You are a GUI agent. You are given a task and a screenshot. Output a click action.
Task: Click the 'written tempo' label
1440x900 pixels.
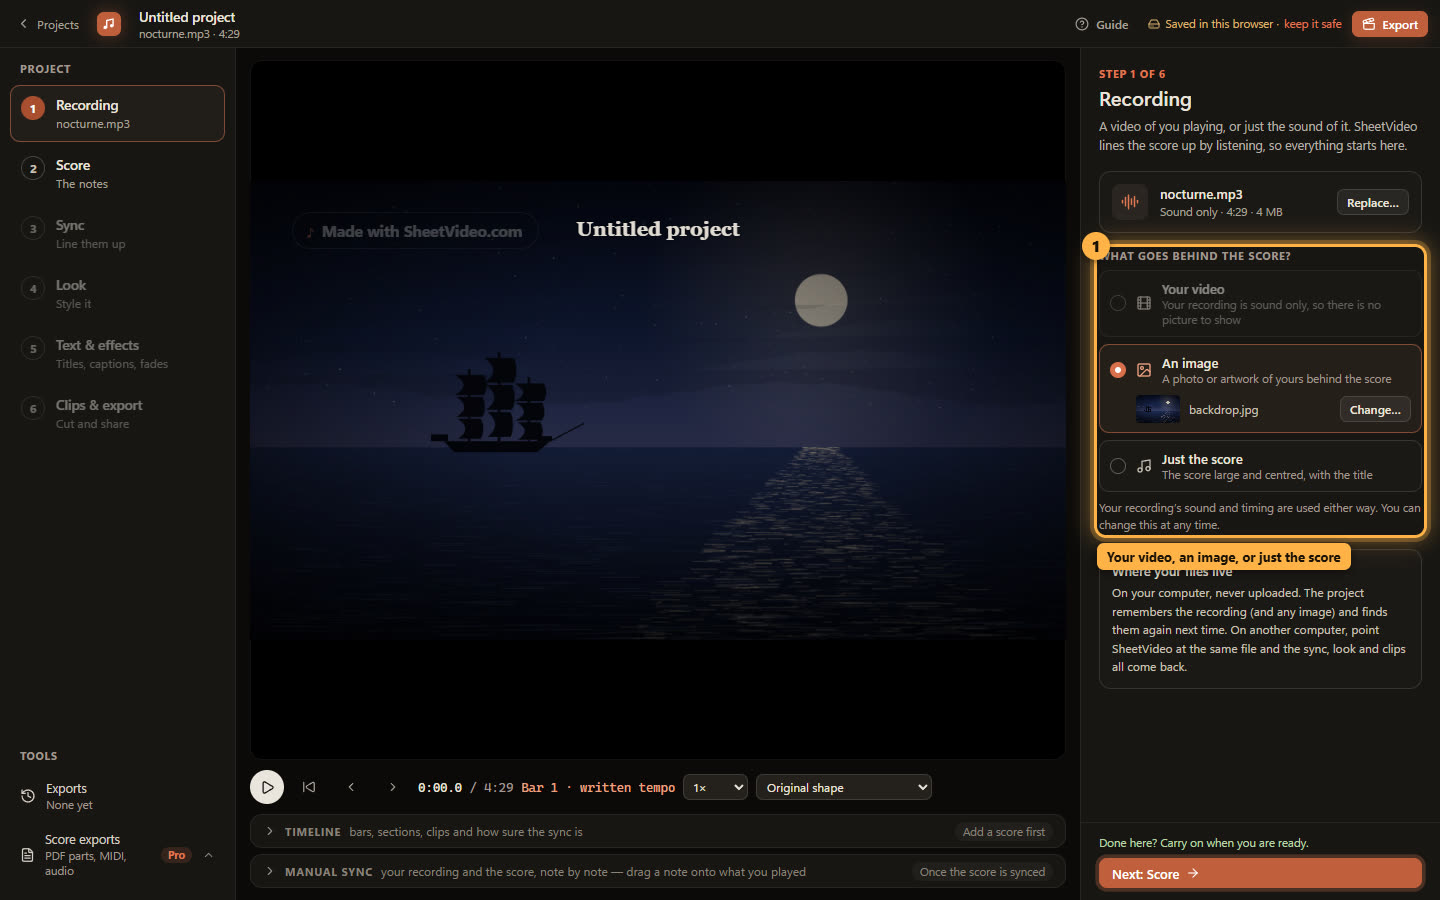click(x=627, y=787)
